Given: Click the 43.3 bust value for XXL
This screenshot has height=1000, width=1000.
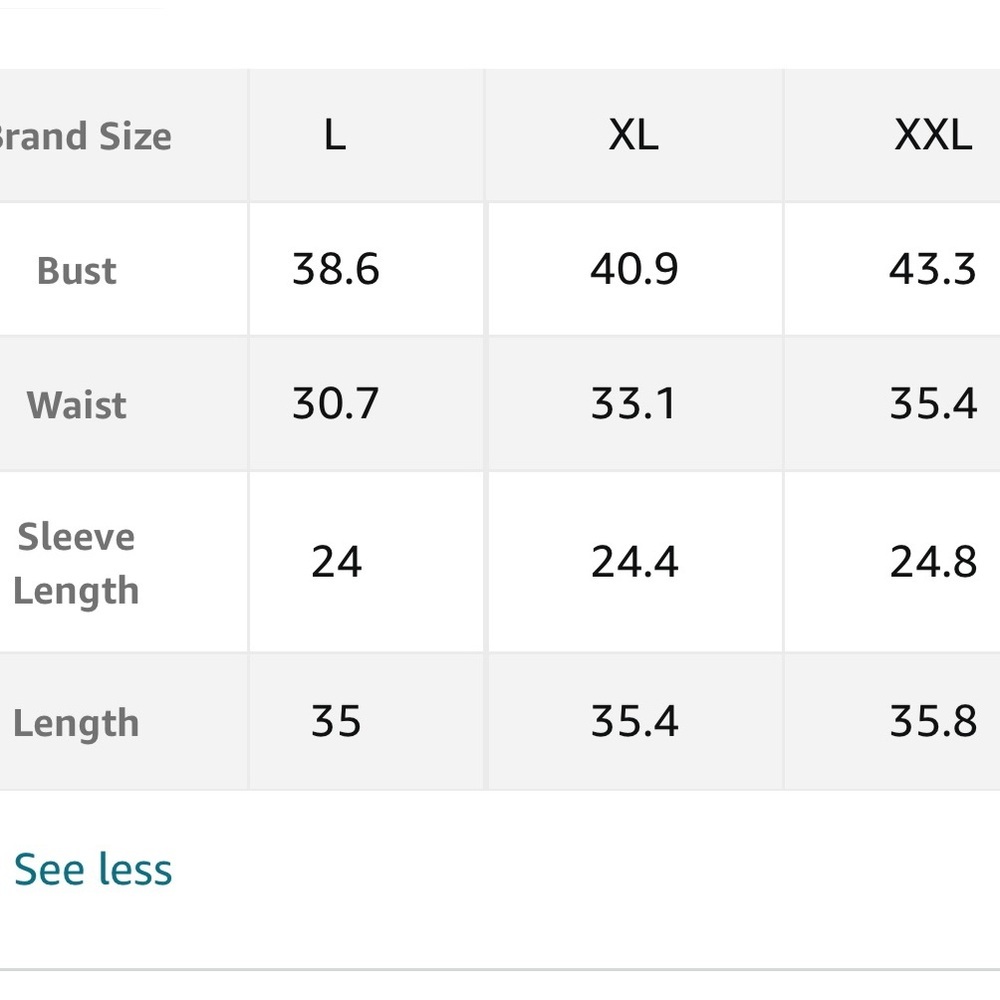Looking at the screenshot, I should coord(932,269).
